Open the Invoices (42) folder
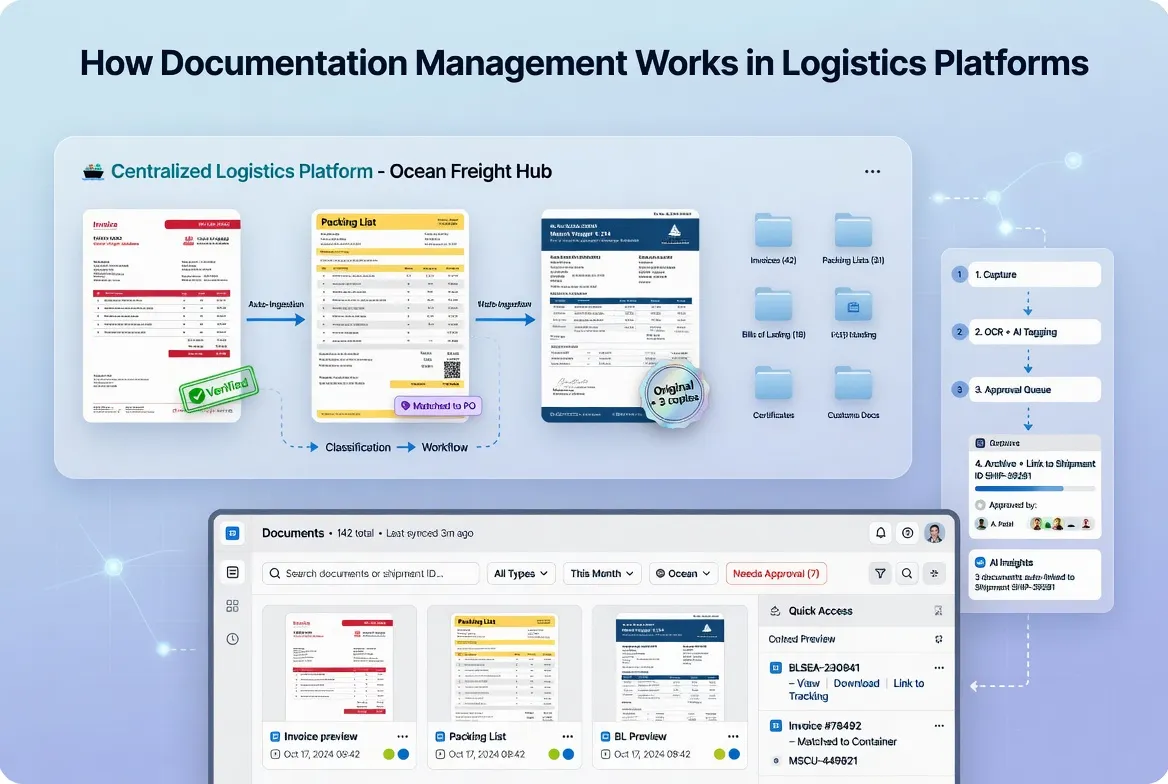 (771, 232)
